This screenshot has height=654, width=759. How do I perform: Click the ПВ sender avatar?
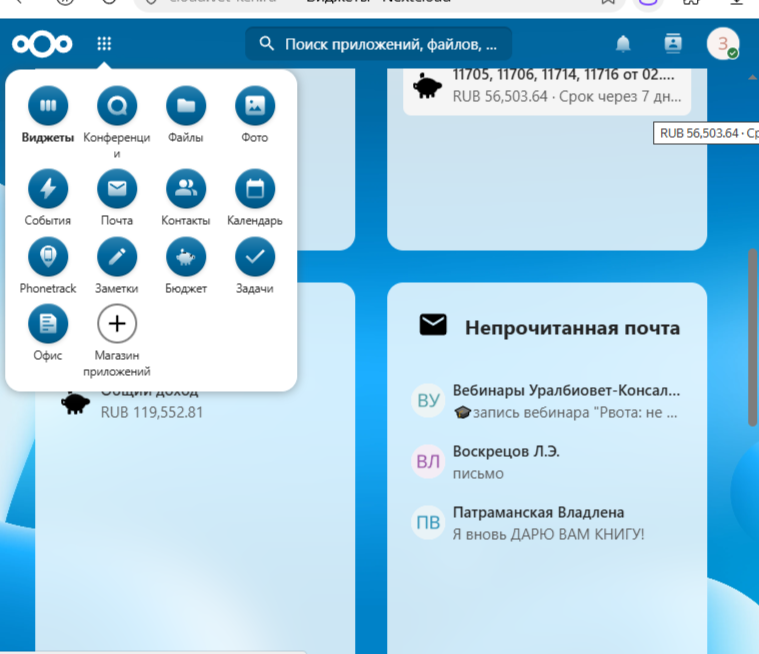click(x=428, y=523)
